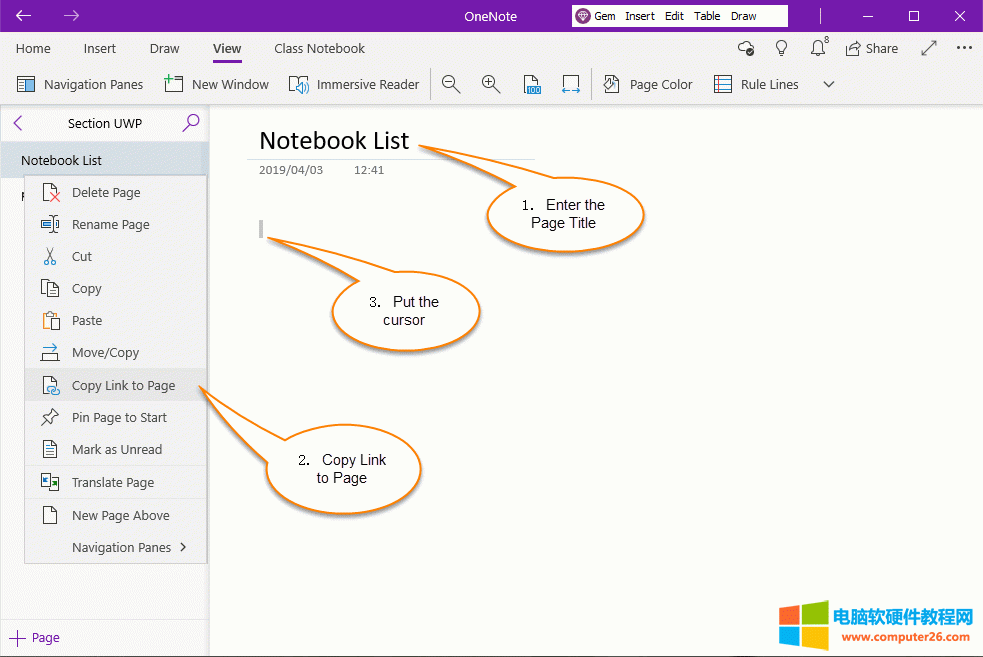983x657 pixels.
Task: Add a new page with + Page
Action: 35,637
